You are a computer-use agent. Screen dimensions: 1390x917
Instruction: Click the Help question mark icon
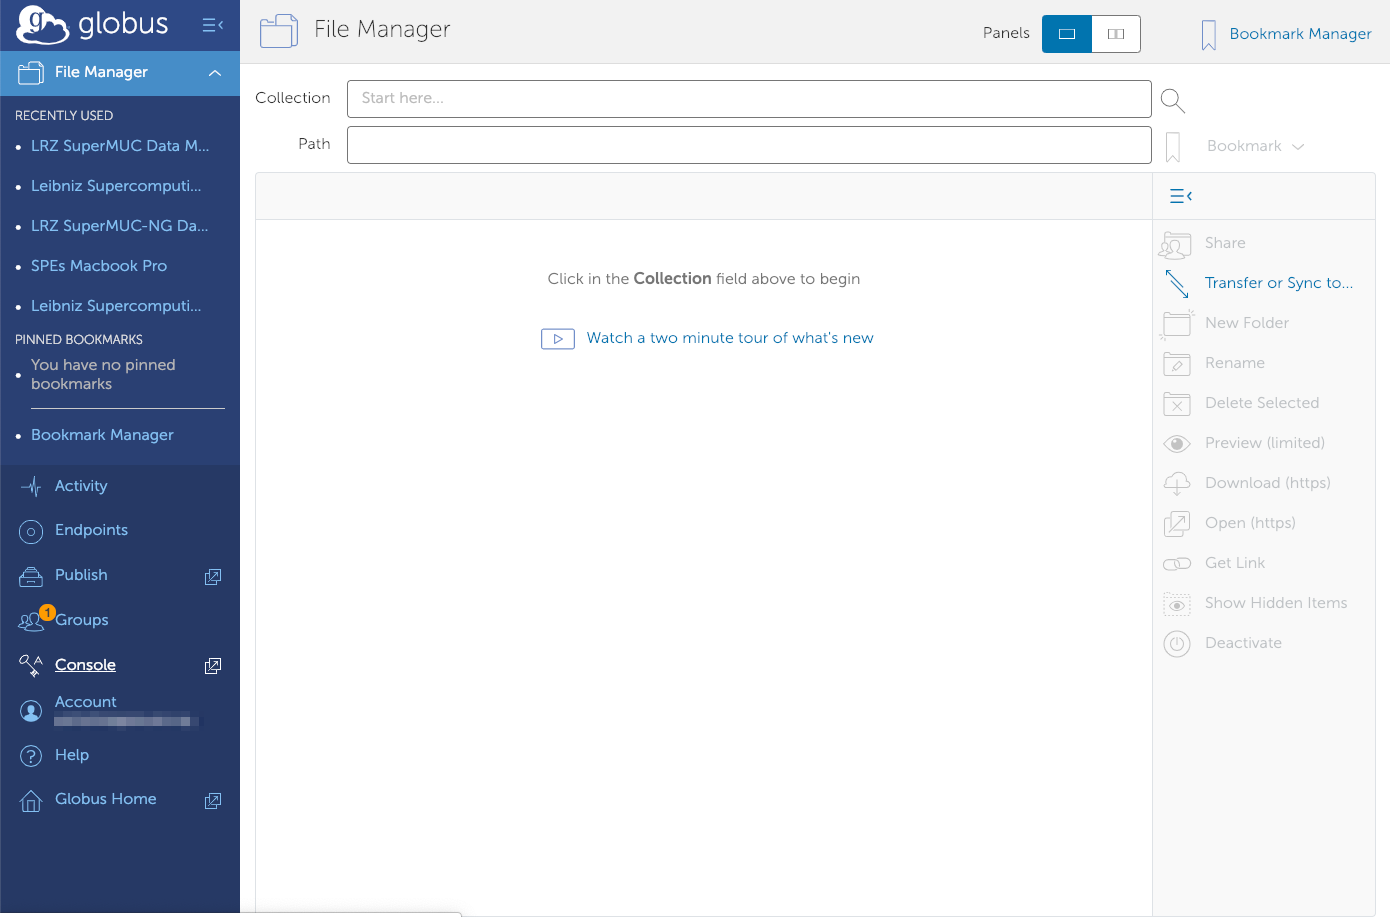coord(31,756)
